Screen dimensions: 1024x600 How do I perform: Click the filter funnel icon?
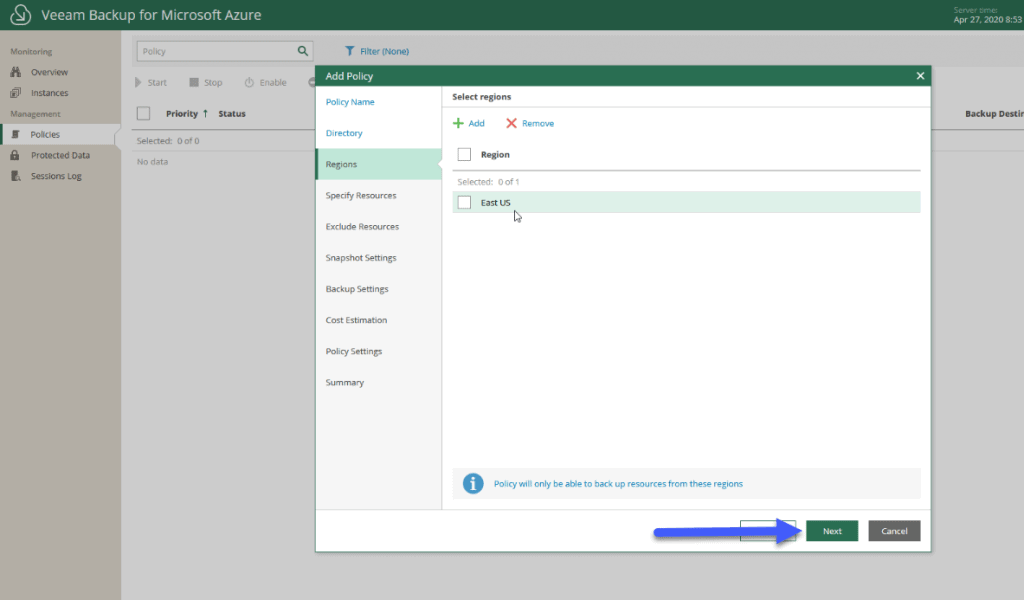coord(349,51)
